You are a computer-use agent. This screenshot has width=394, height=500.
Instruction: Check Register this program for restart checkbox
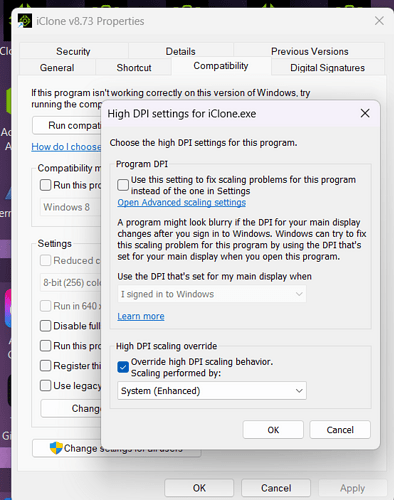[45, 366]
